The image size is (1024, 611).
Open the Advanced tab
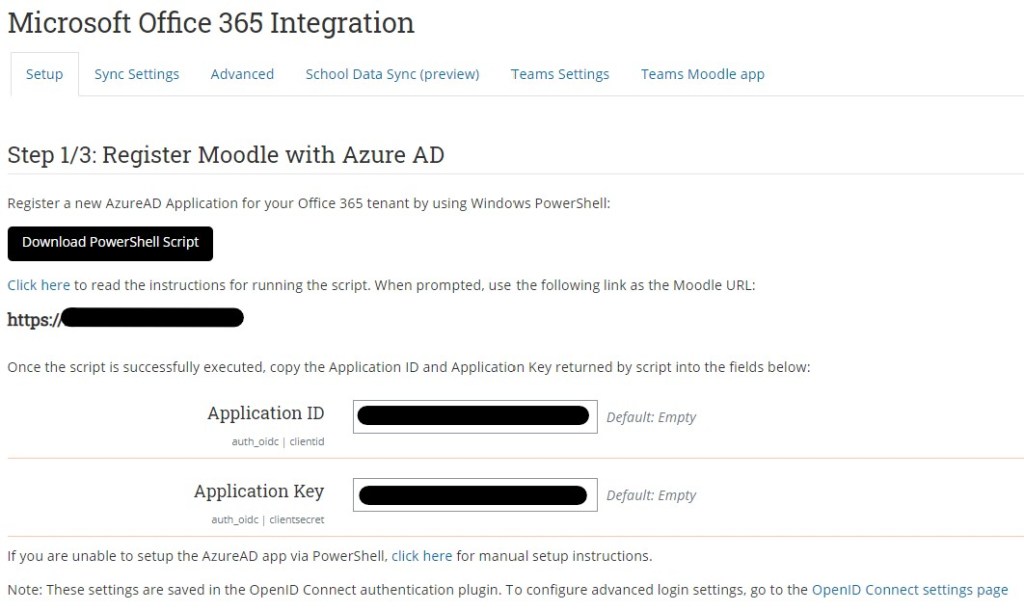tap(242, 74)
